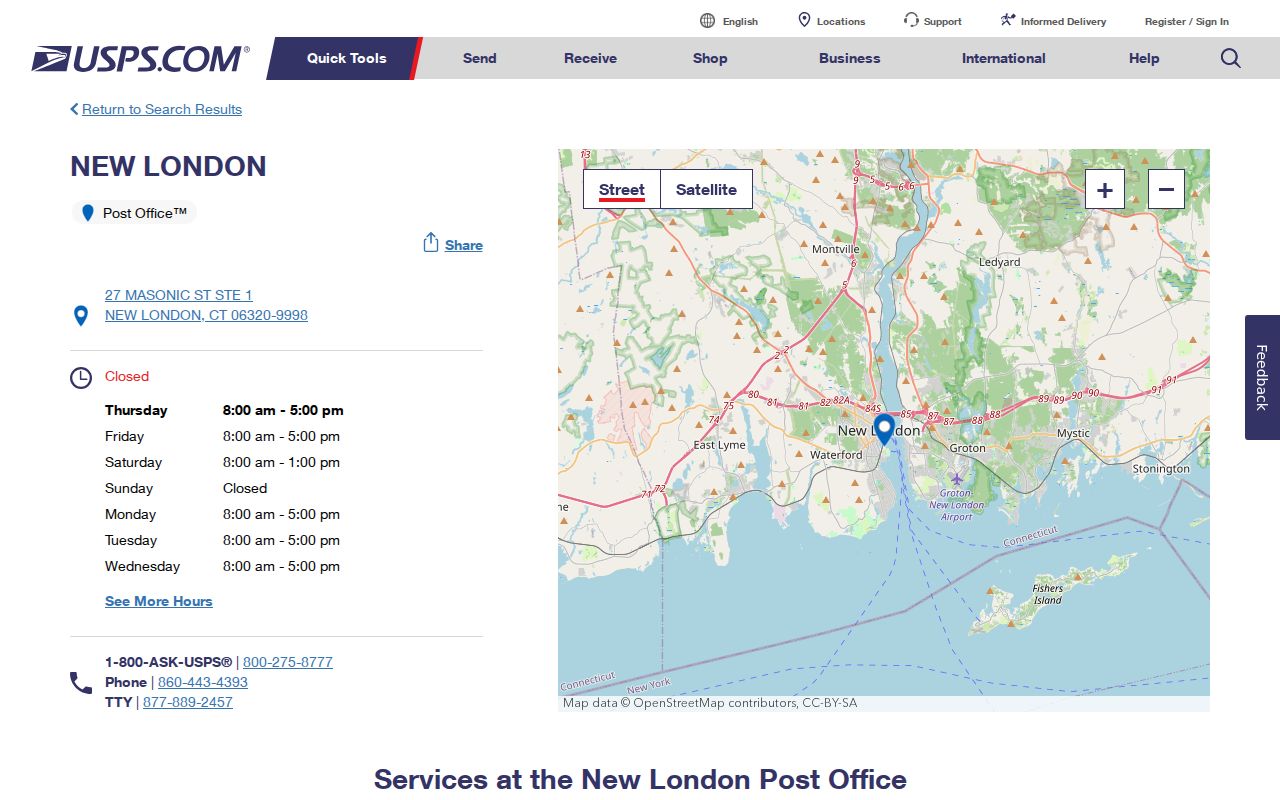
Task: Call 800-275-8777 number link
Action: pyautogui.click(x=288, y=662)
